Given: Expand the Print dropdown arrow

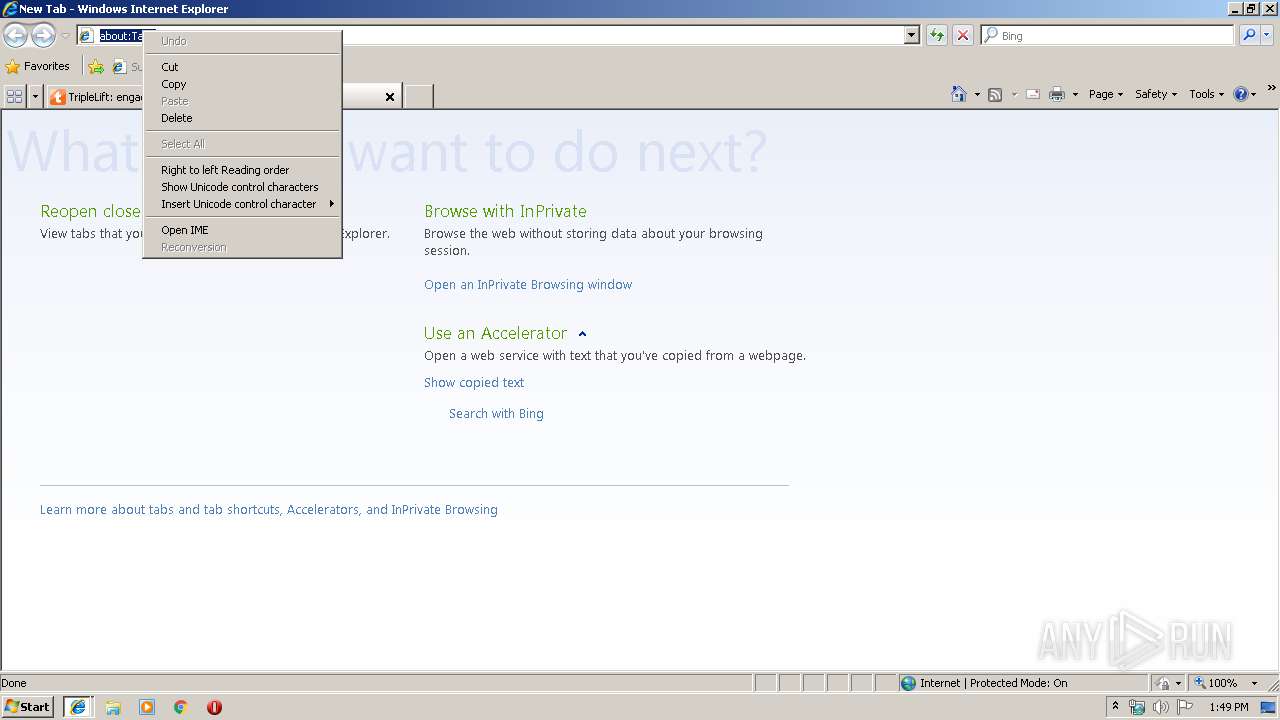Looking at the screenshot, I should tap(1075, 95).
